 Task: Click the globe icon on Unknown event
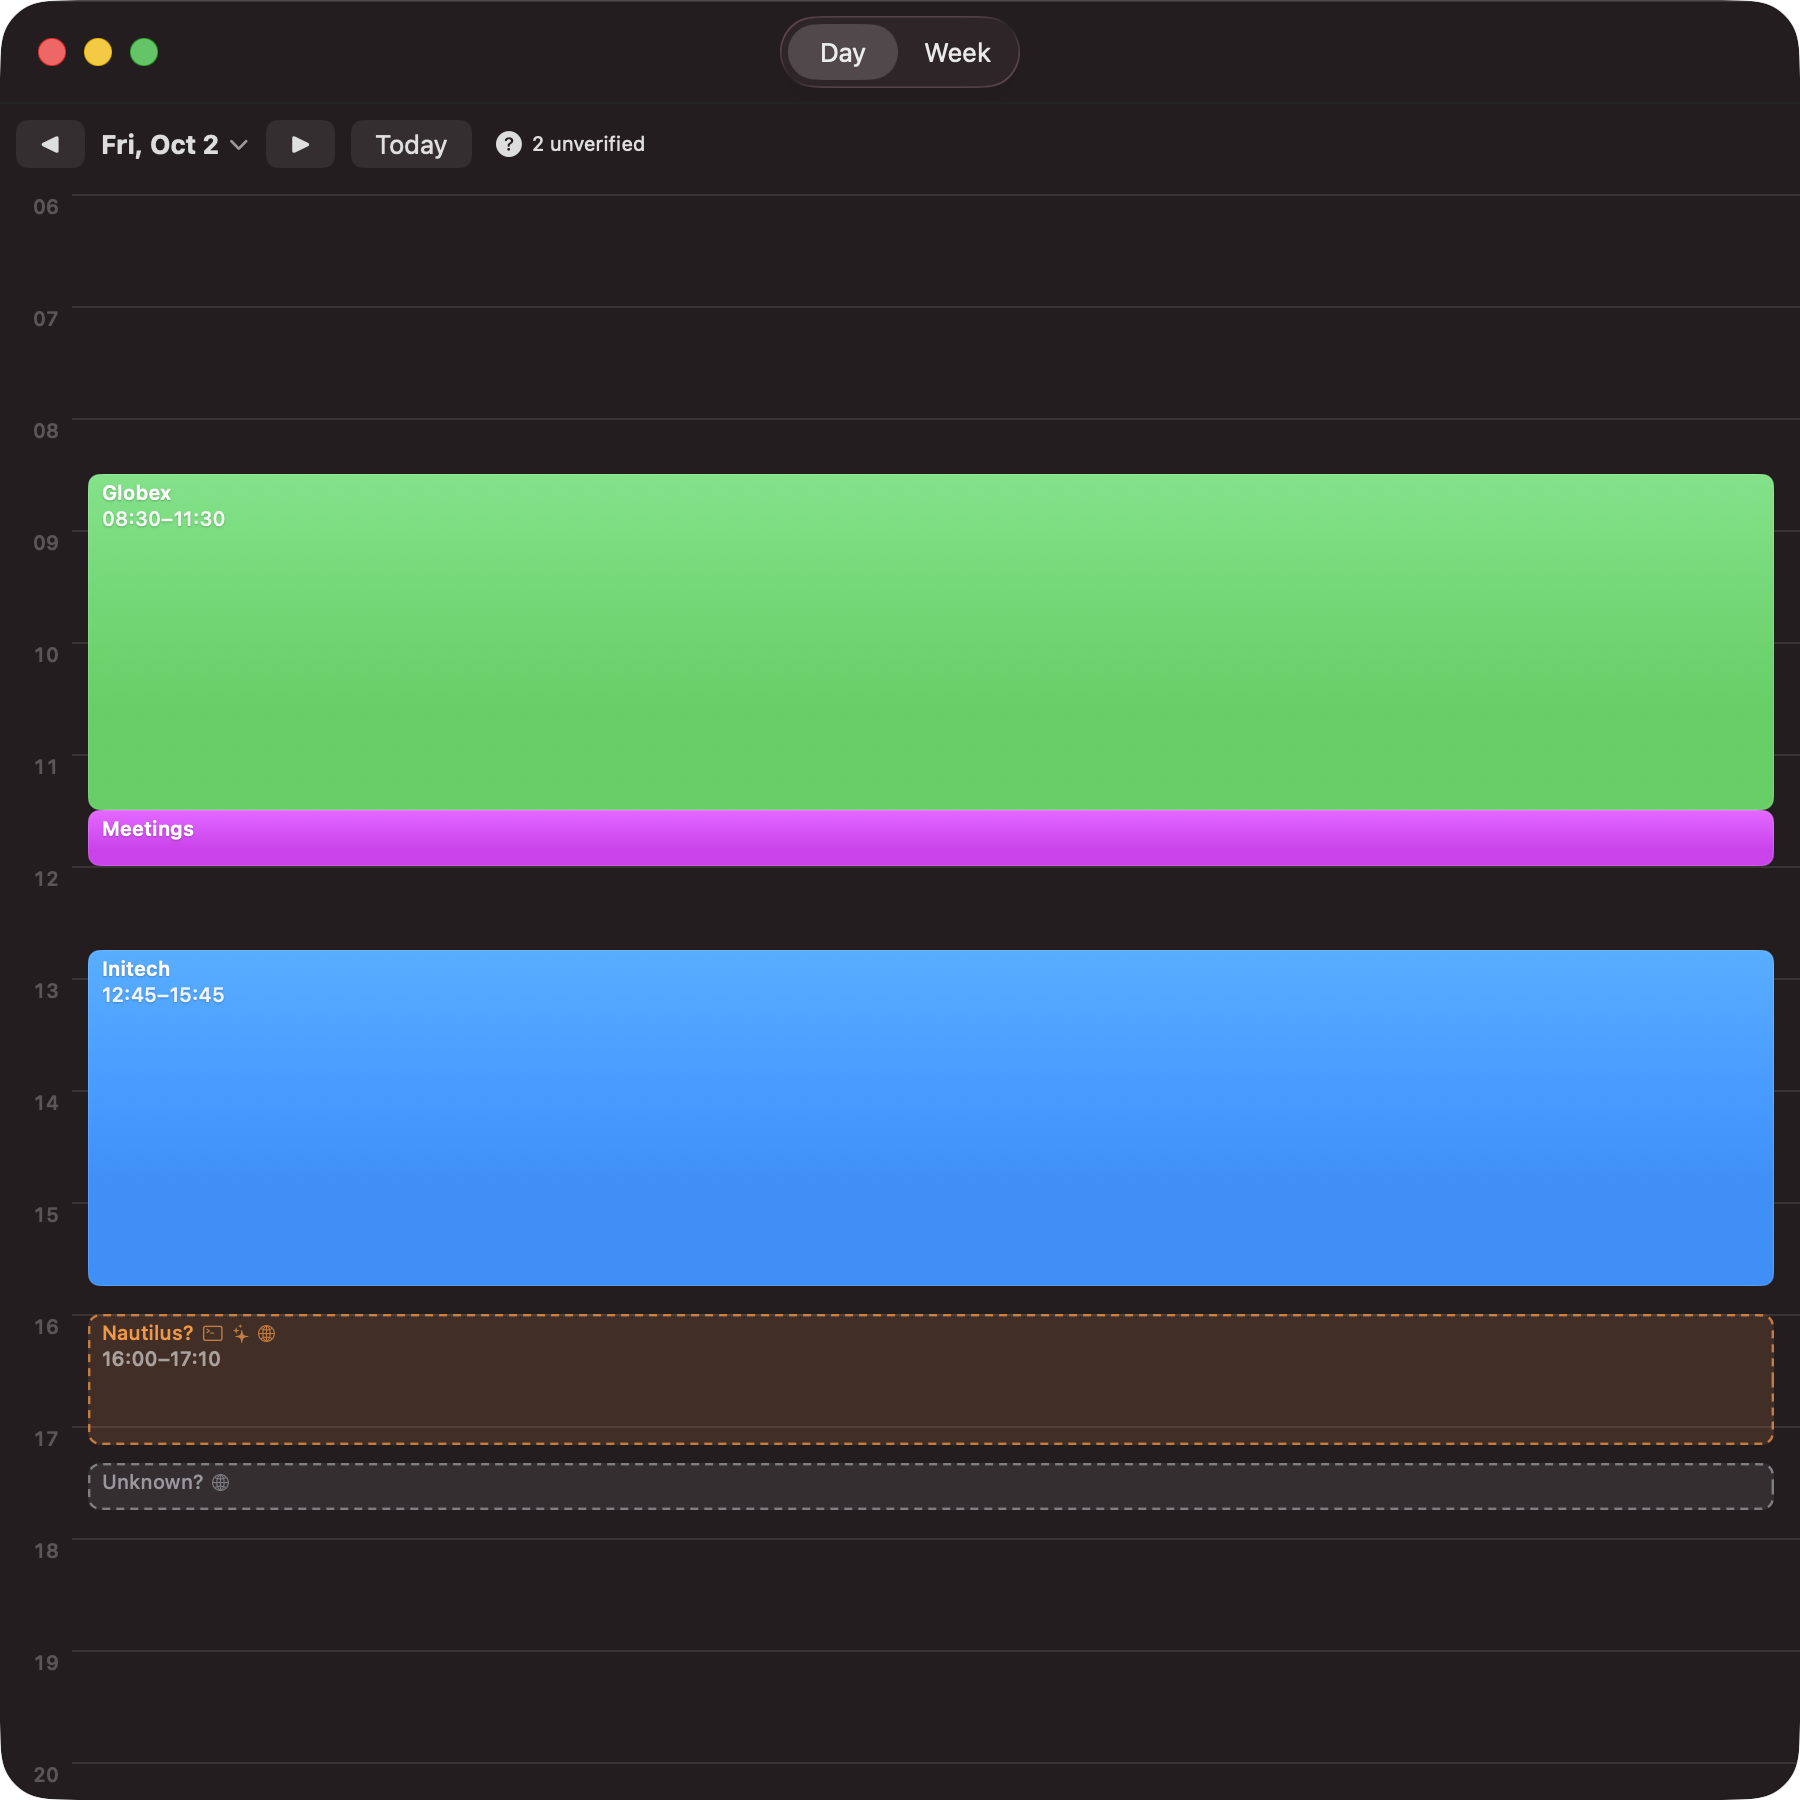[221, 1482]
